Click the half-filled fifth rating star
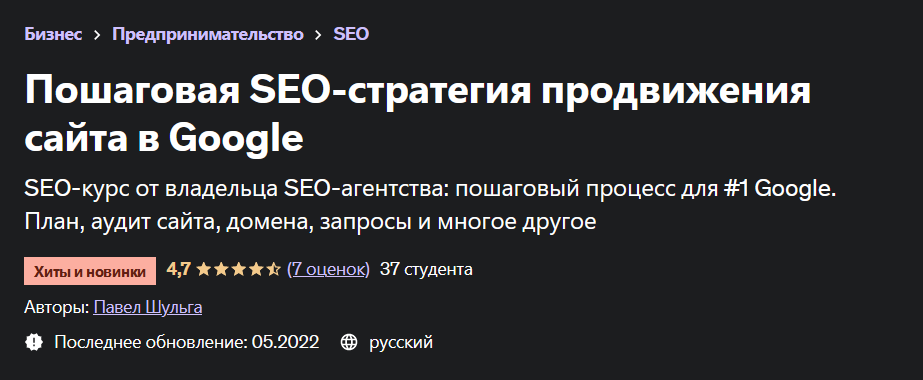Screen dimensions: 923x380 [273, 270]
